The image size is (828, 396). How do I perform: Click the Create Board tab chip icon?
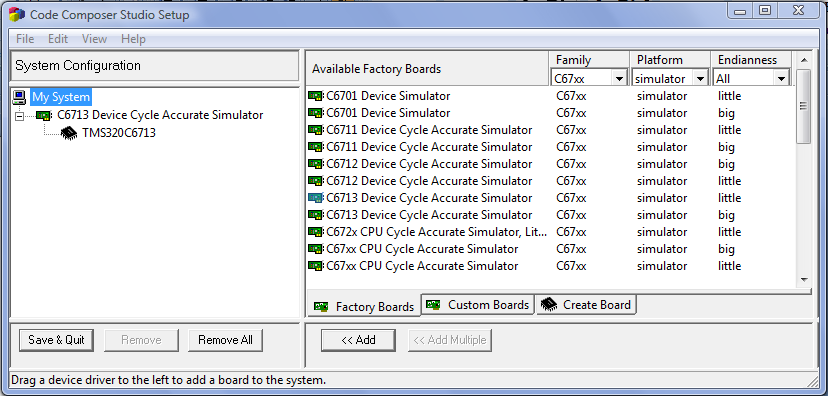[549, 305]
